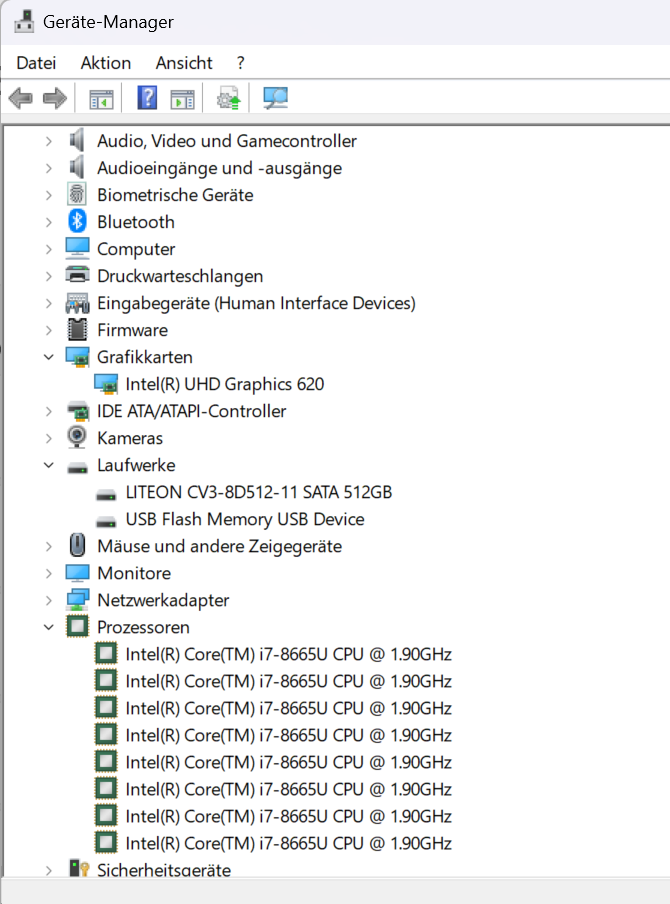The image size is (670, 904).
Task: Click the Monitore display icon
Action: 77,572
